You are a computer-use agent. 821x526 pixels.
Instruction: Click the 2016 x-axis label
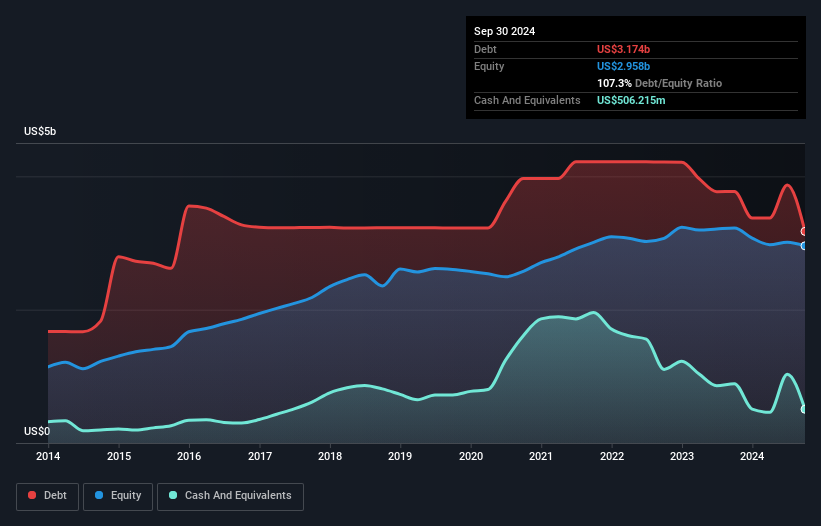[x=189, y=456]
